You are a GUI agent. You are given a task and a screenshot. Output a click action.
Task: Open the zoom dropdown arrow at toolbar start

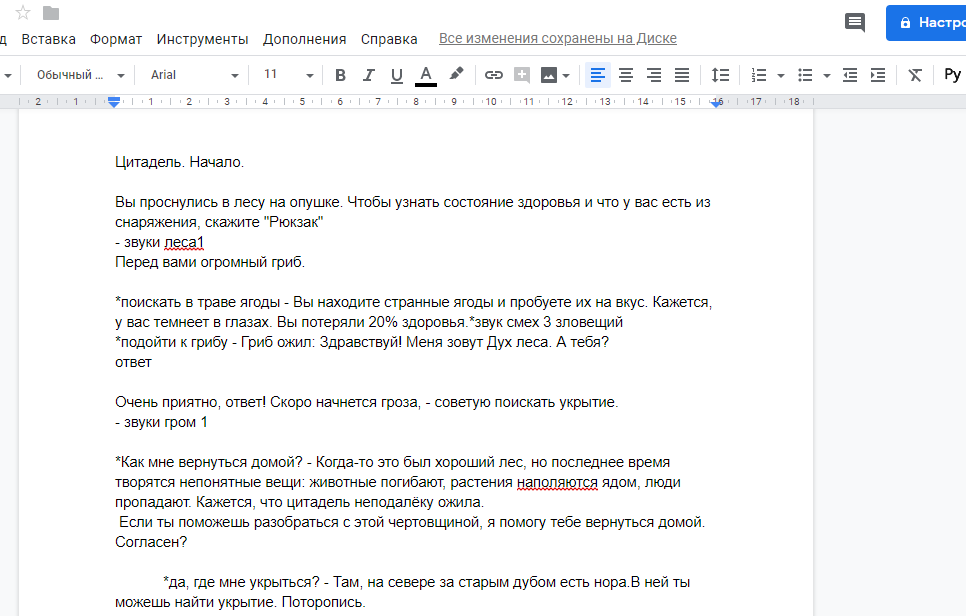click(7, 76)
